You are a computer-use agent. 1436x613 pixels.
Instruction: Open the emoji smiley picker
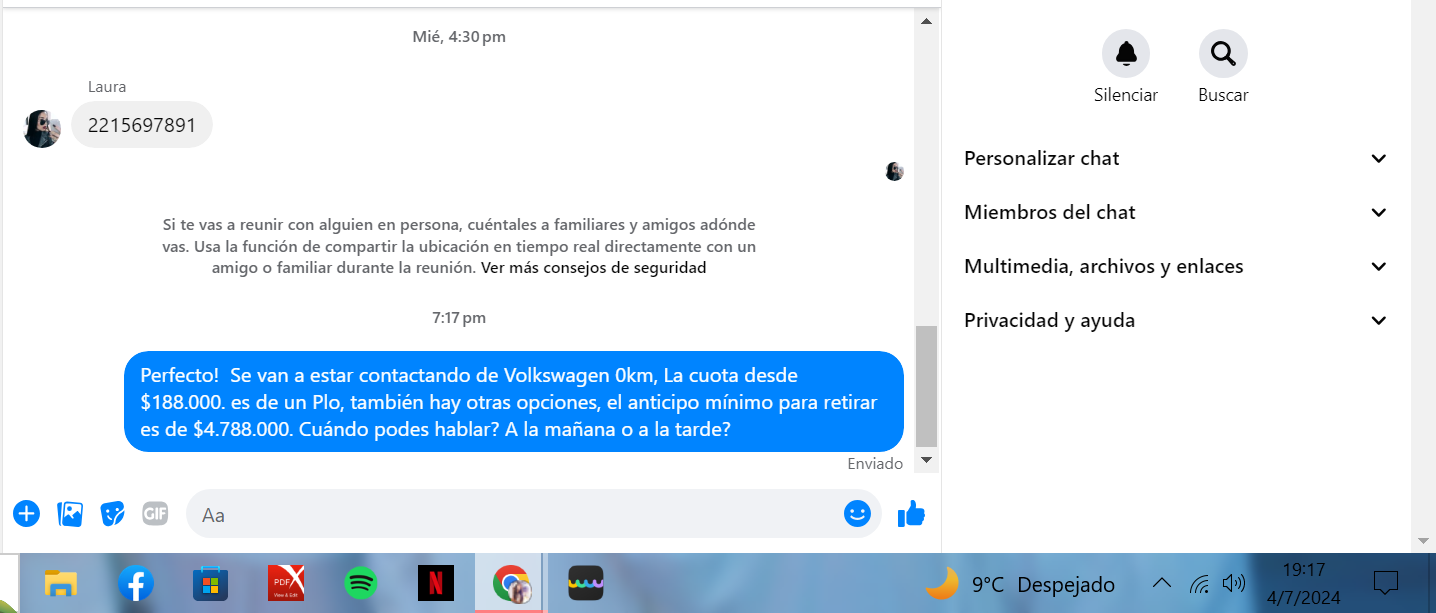[x=857, y=514]
